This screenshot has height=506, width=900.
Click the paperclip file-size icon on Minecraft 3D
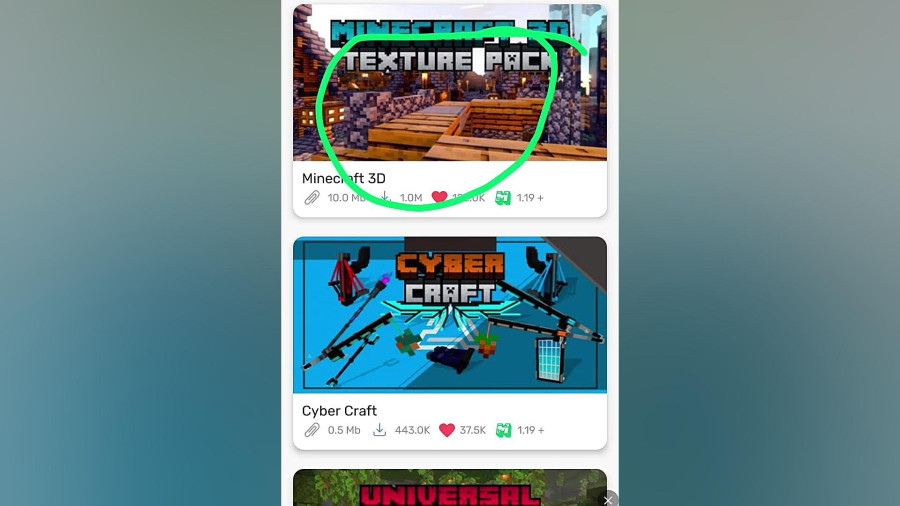[x=312, y=198]
